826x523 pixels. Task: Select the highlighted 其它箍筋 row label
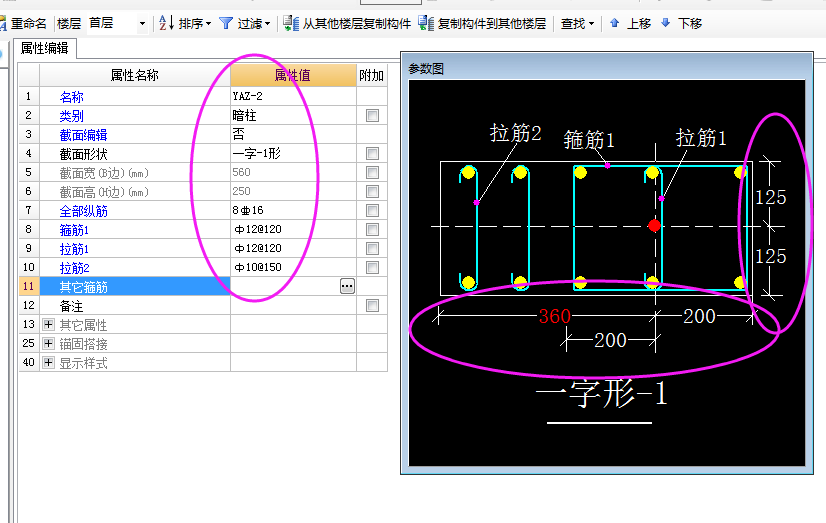pyautogui.click(x=135, y=287)
